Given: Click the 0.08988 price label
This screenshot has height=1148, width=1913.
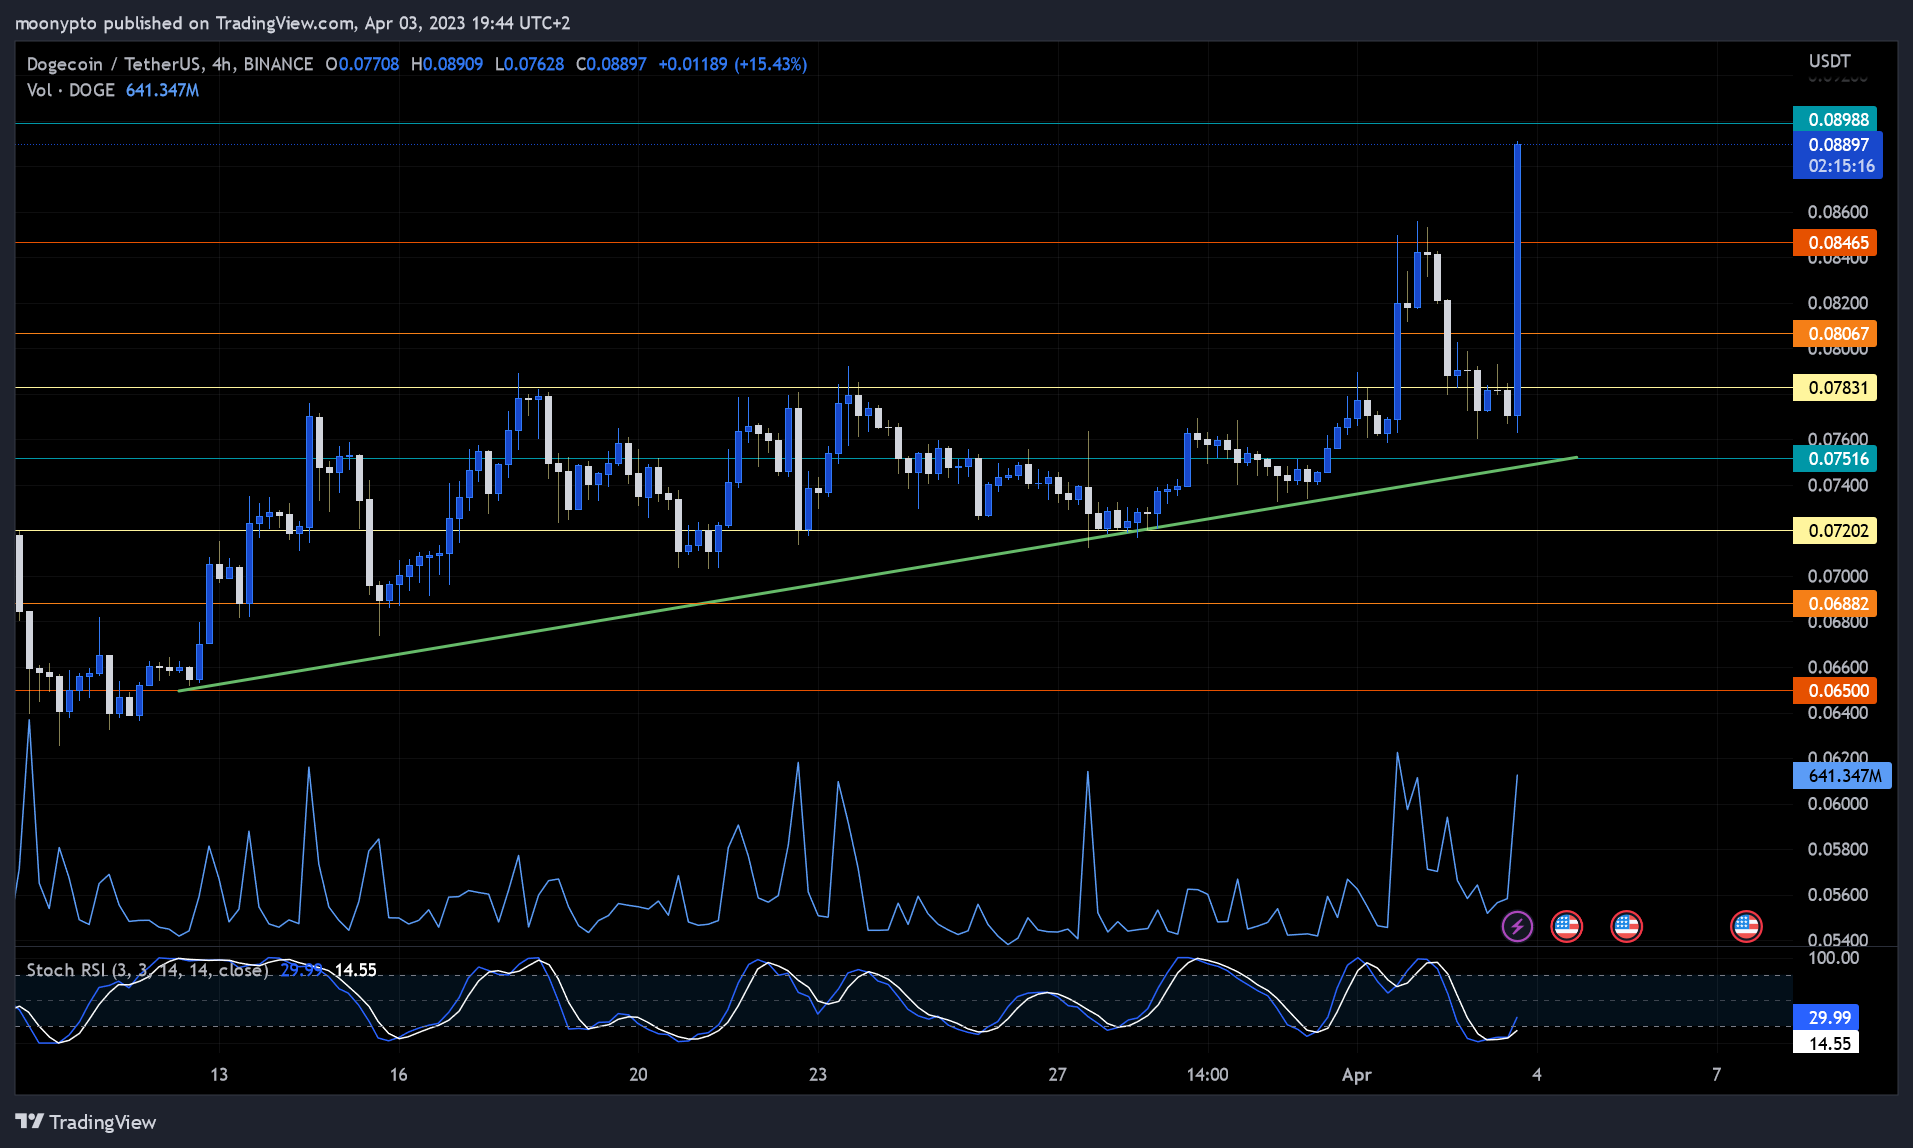Looking at the screenshot, I should pos(1835,119).
